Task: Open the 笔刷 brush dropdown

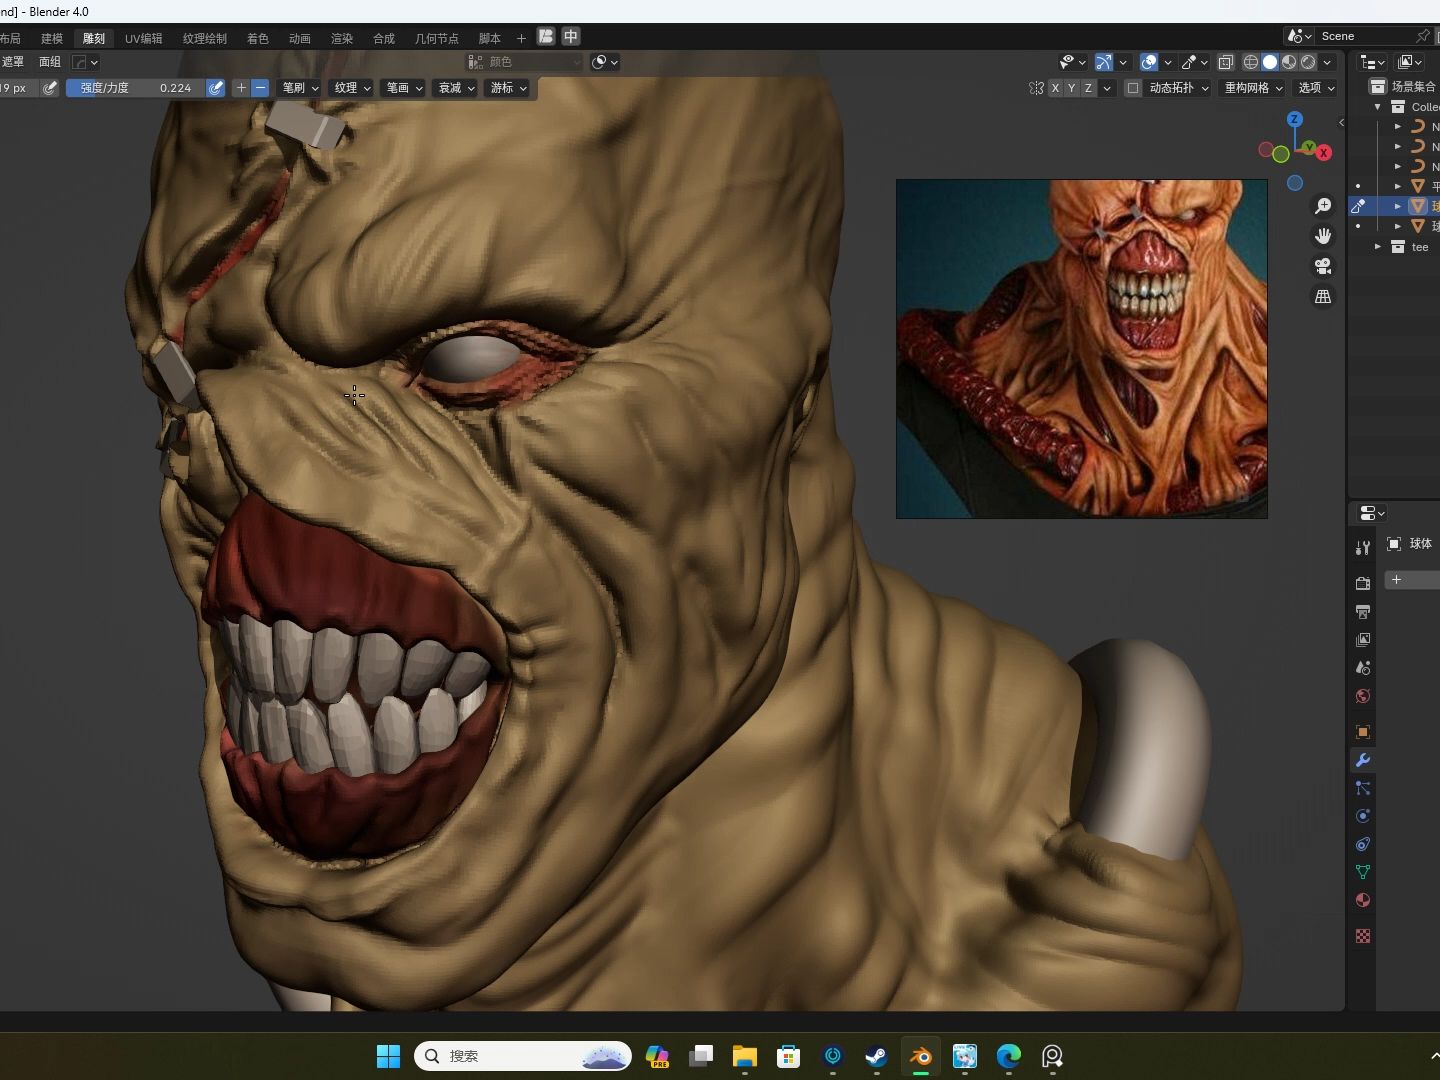Action: pos(300,88)
